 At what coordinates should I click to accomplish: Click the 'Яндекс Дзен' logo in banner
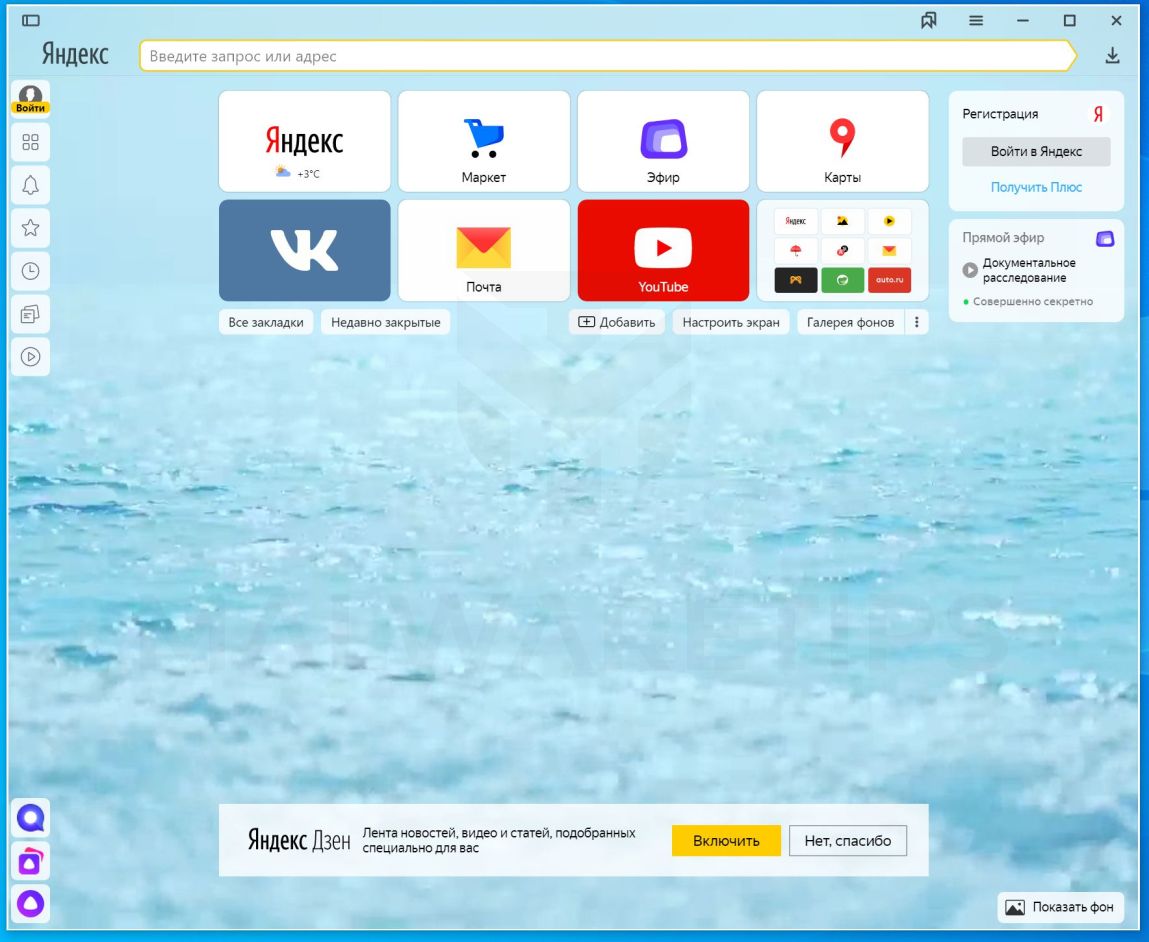coord(299,840)
